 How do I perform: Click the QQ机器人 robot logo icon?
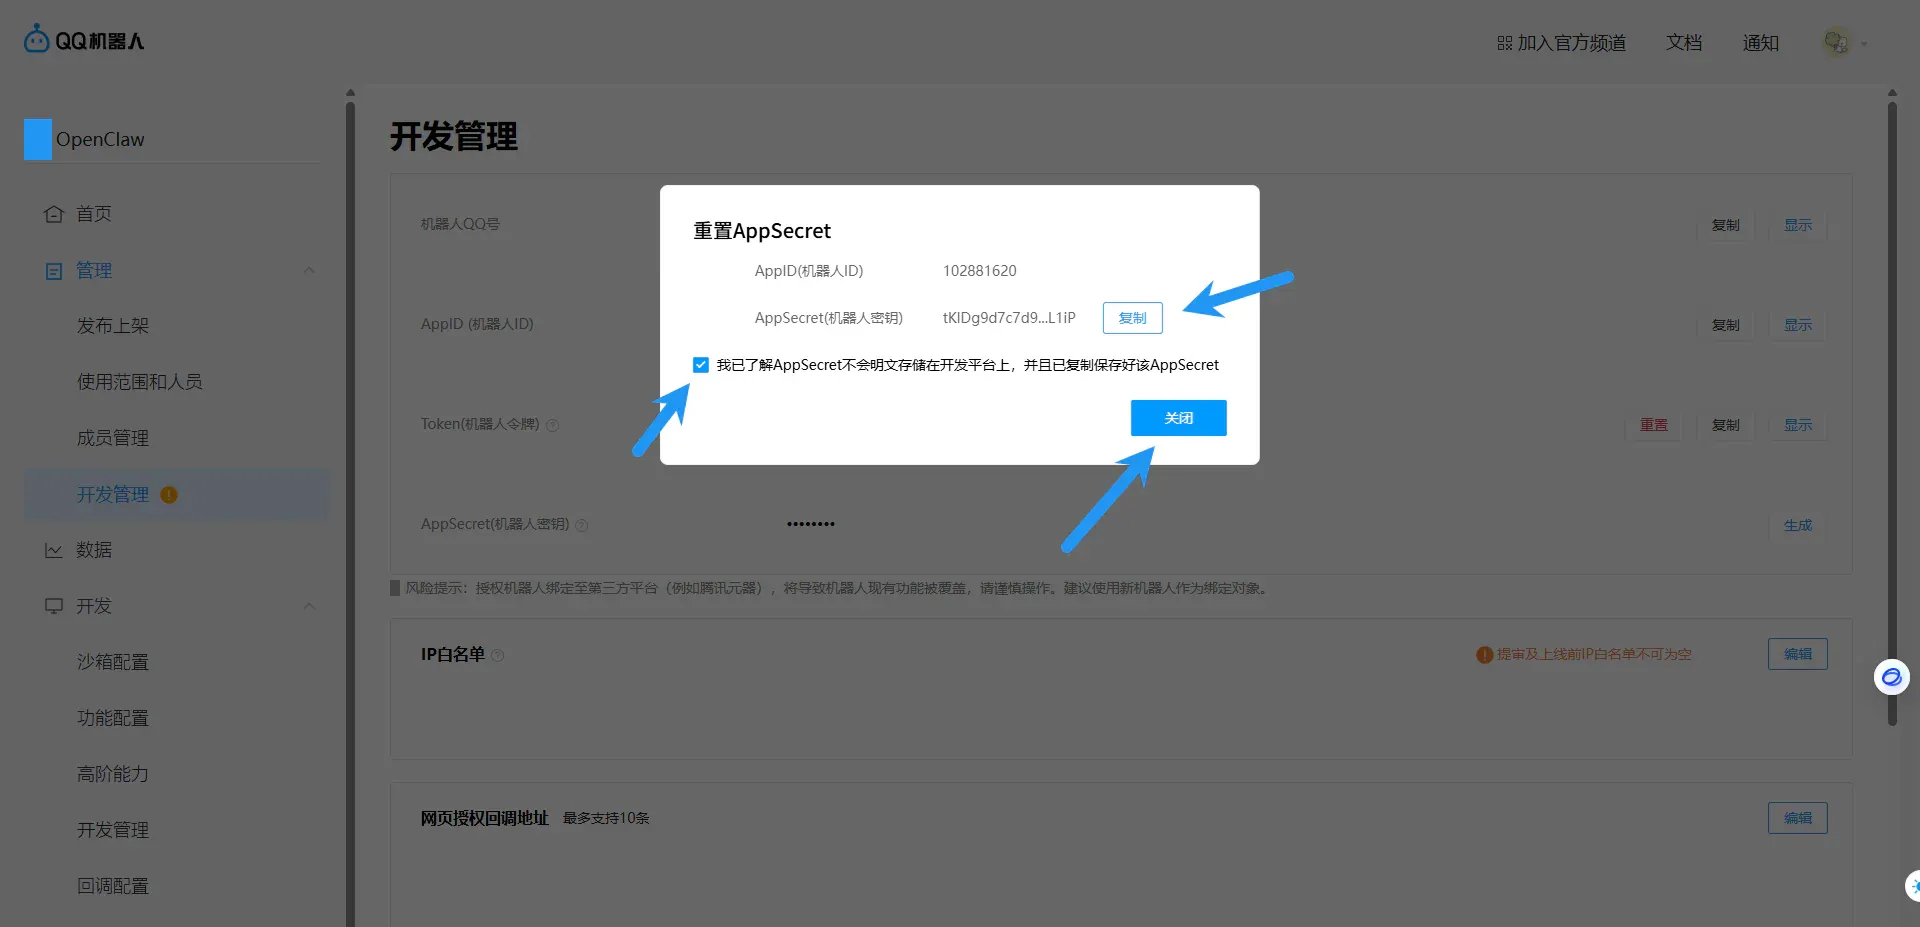pos(36,39)
